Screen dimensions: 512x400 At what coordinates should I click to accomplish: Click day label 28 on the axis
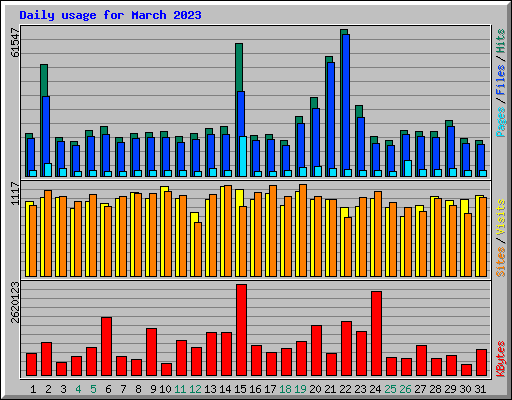[x=435, y=389]
